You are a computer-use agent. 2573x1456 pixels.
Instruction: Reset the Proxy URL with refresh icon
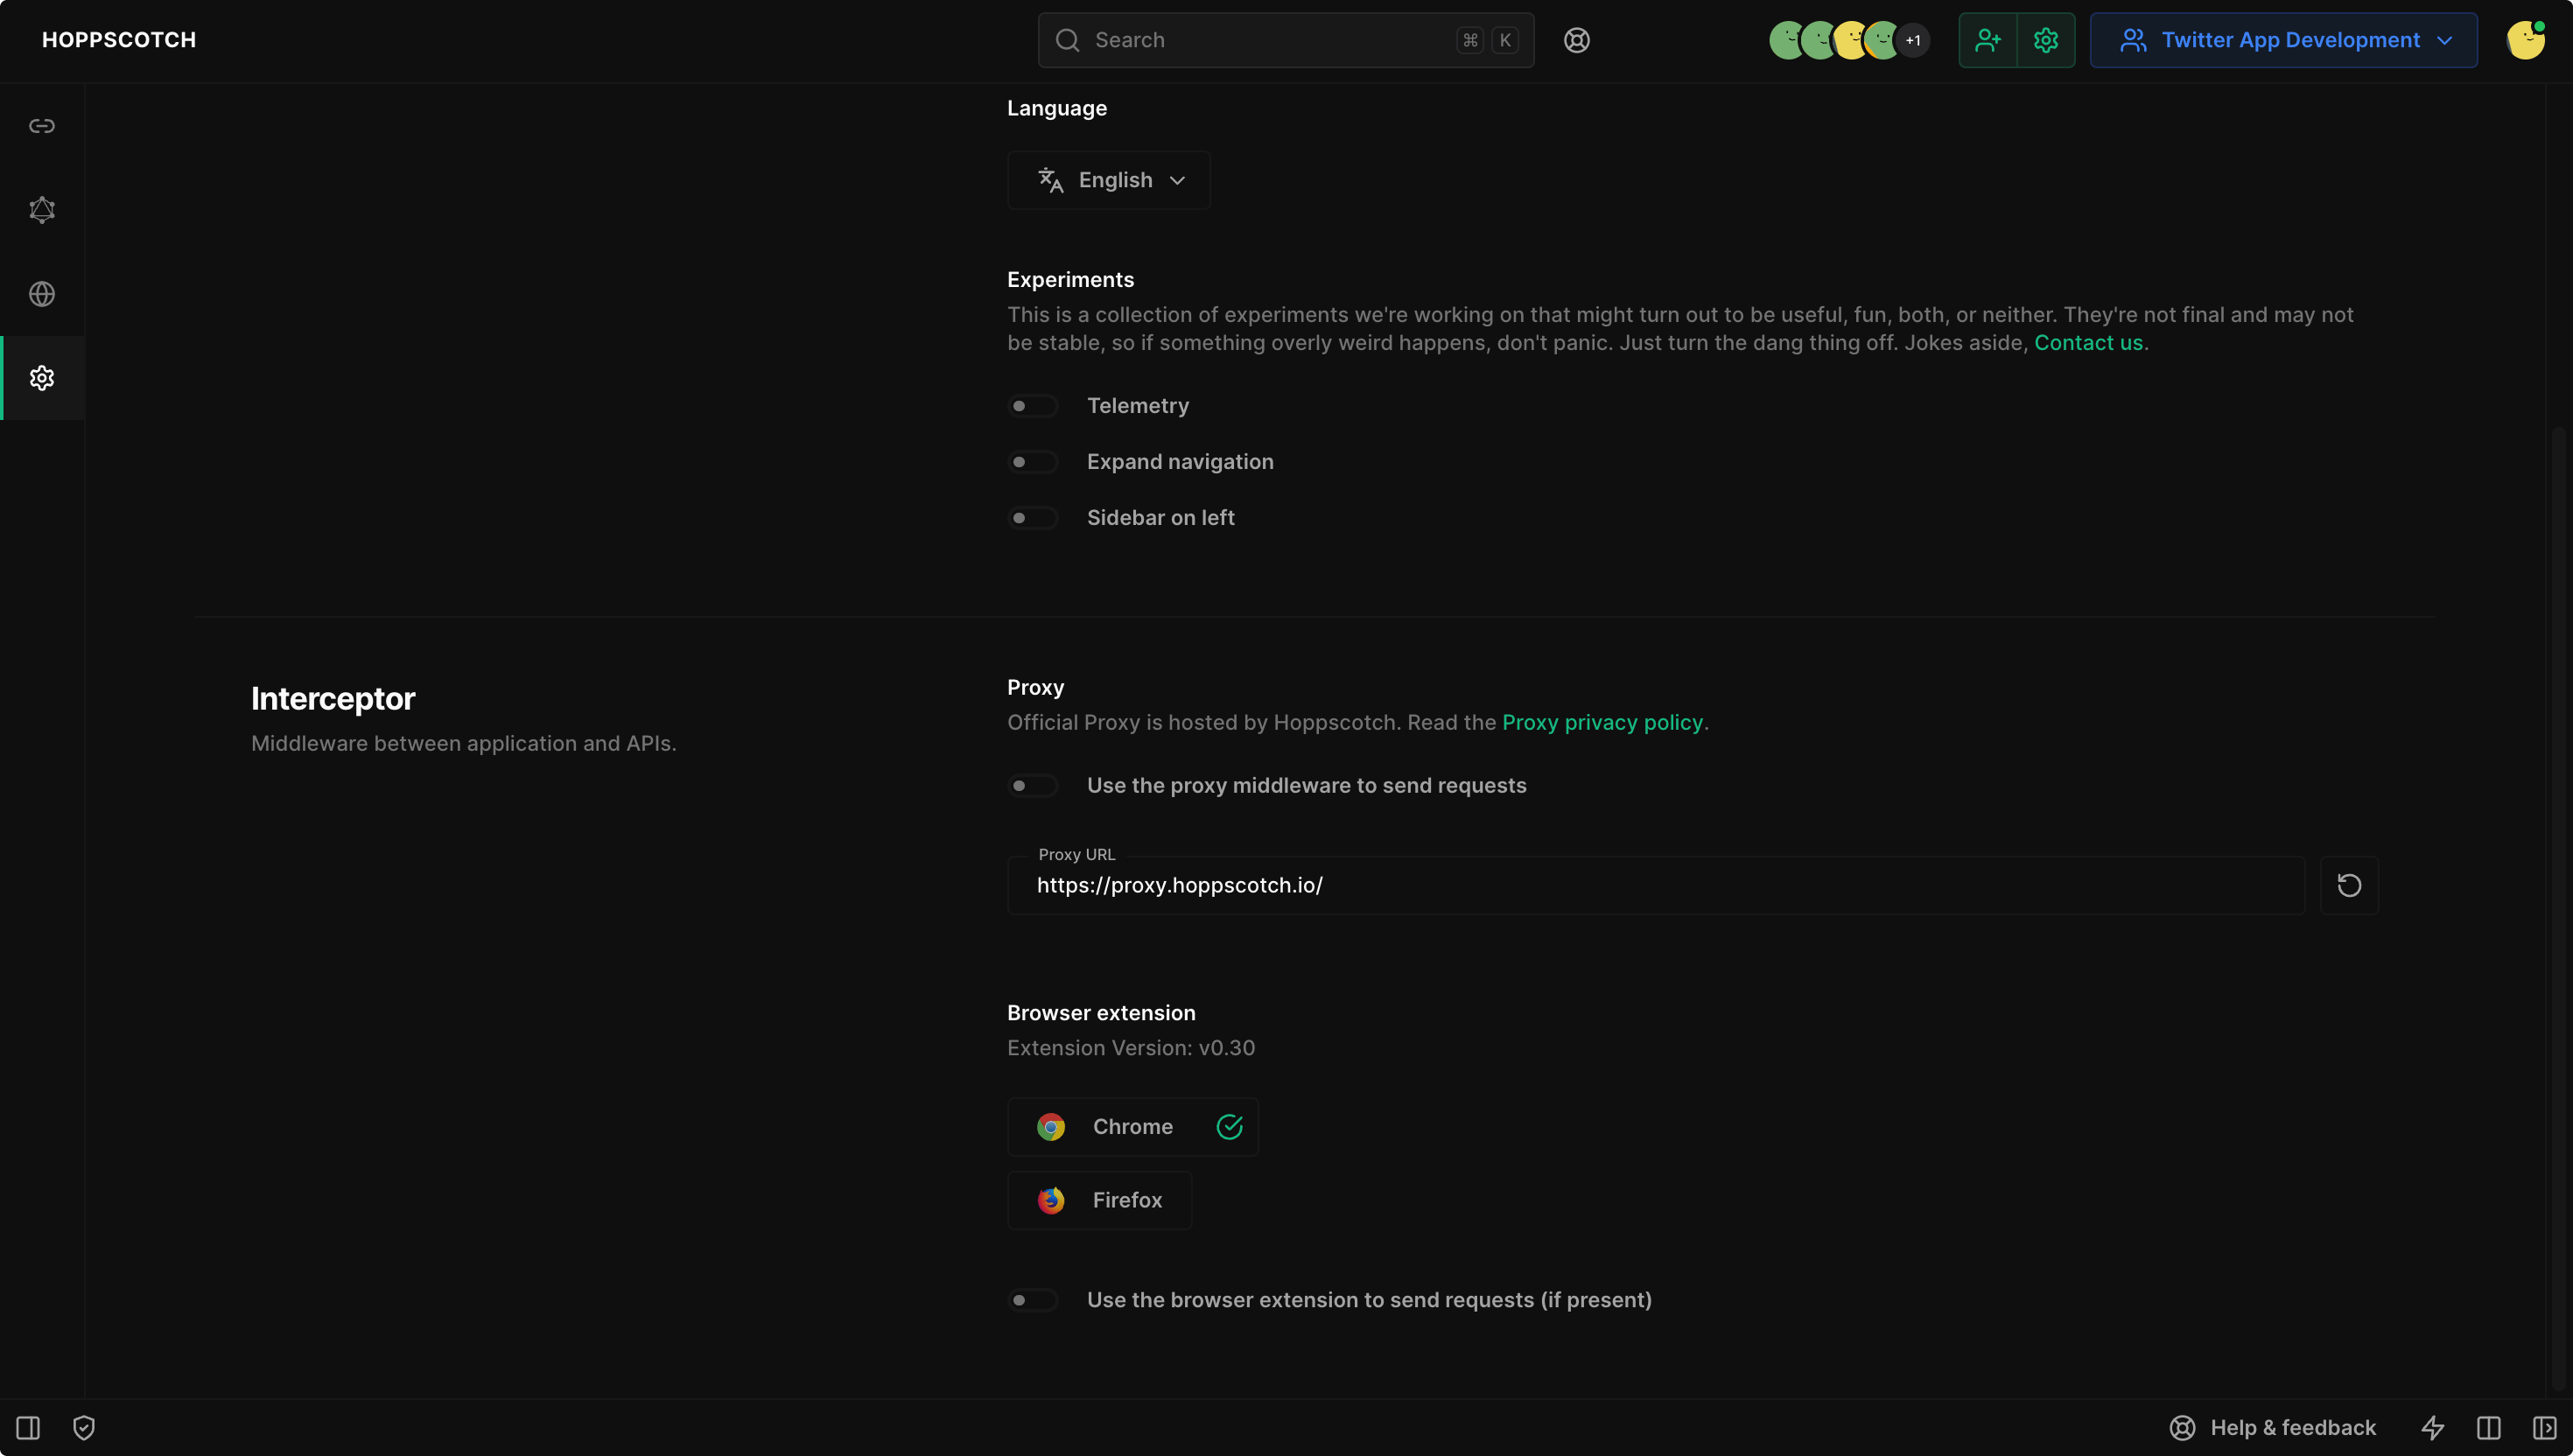point(2349,885)
